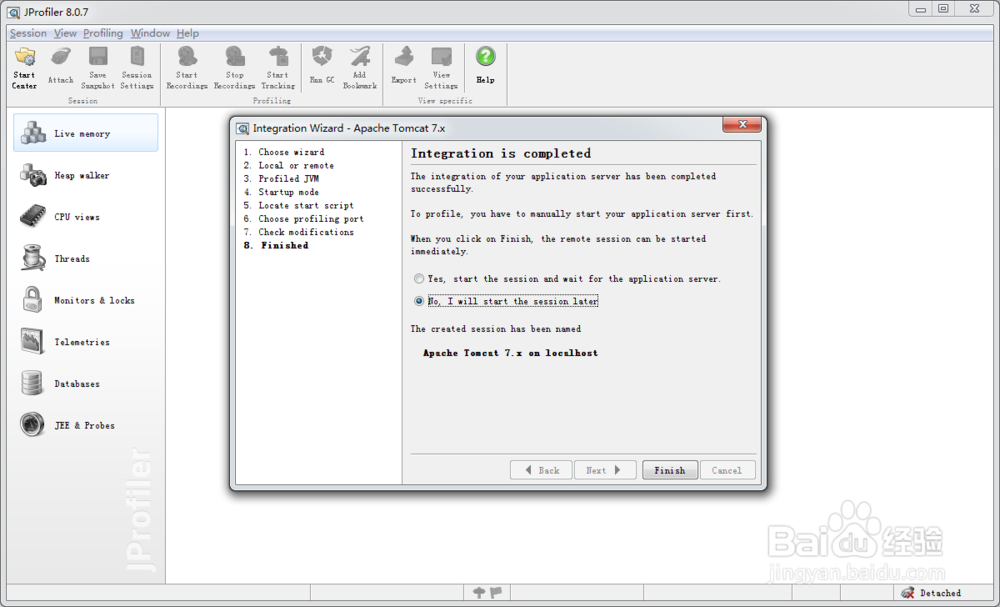Select the Live memory sidebar section
The image size is (1000, 607).
pos(85,133)
